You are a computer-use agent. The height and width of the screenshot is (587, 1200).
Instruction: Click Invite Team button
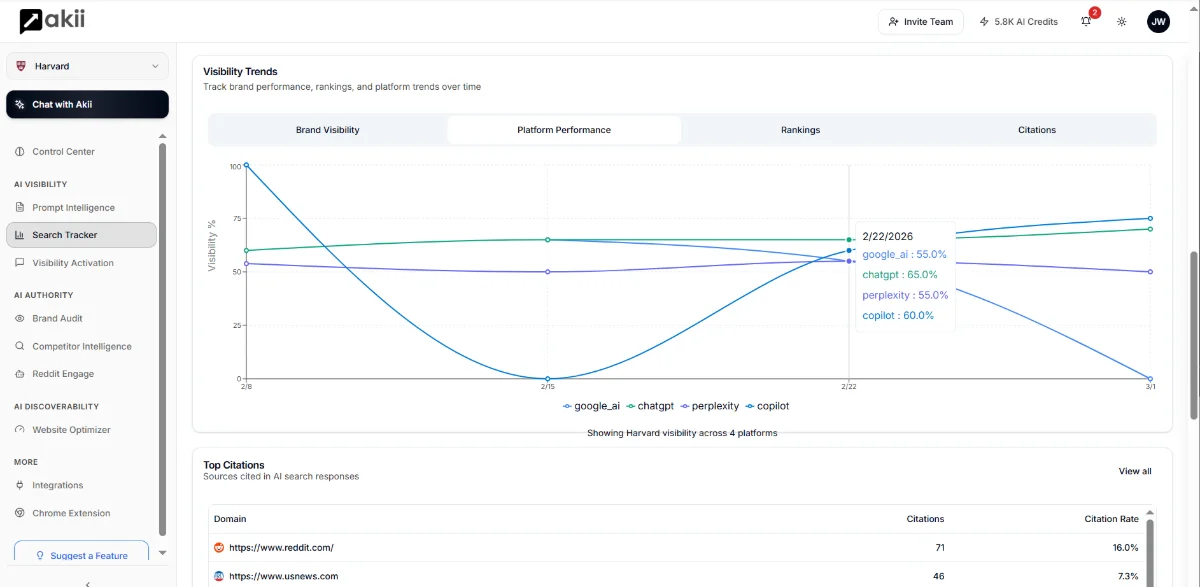(921, 21)
